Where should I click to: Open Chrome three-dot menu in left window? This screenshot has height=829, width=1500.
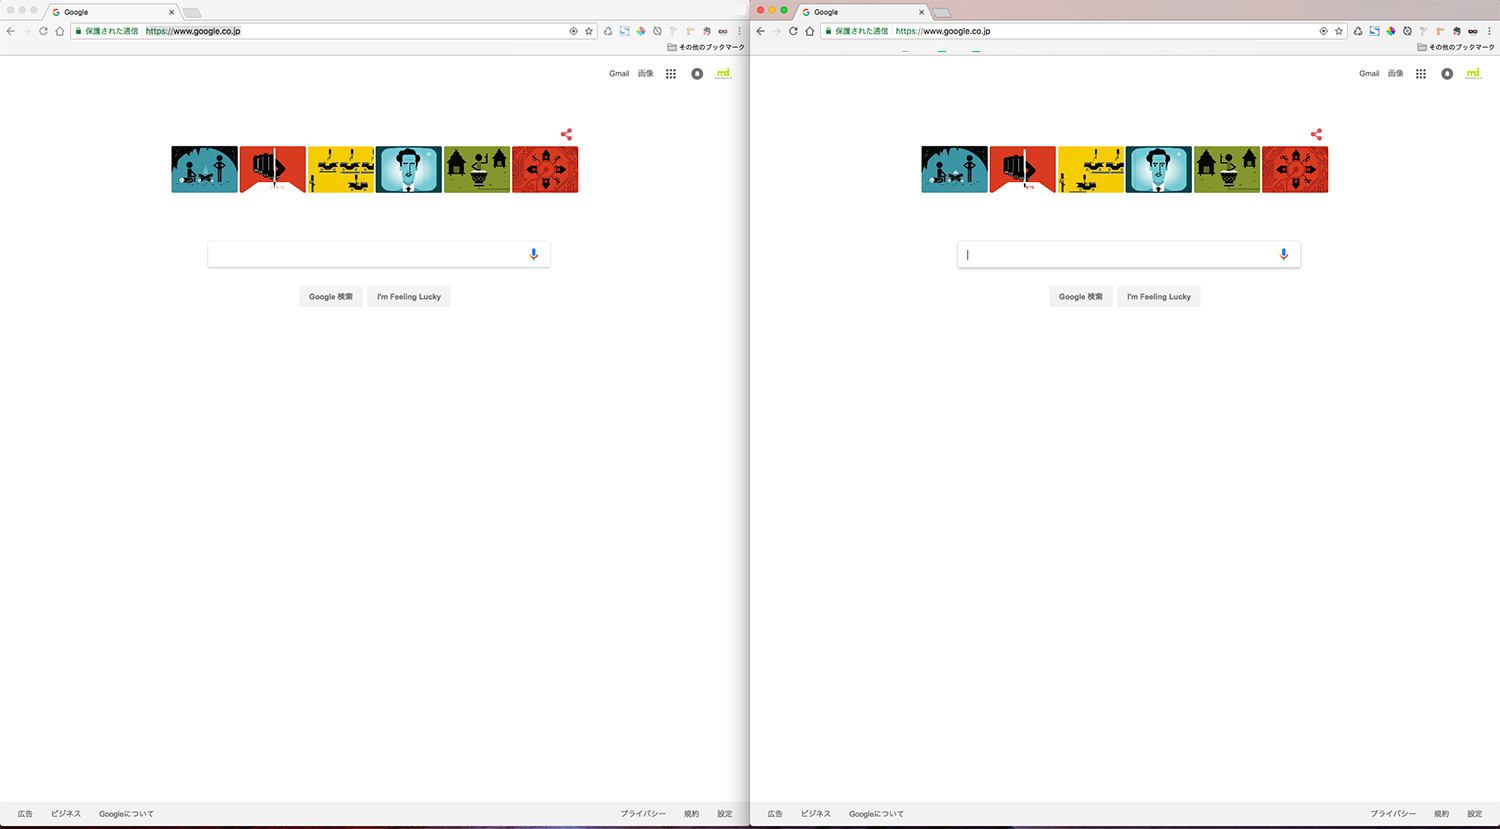[740, 31]
